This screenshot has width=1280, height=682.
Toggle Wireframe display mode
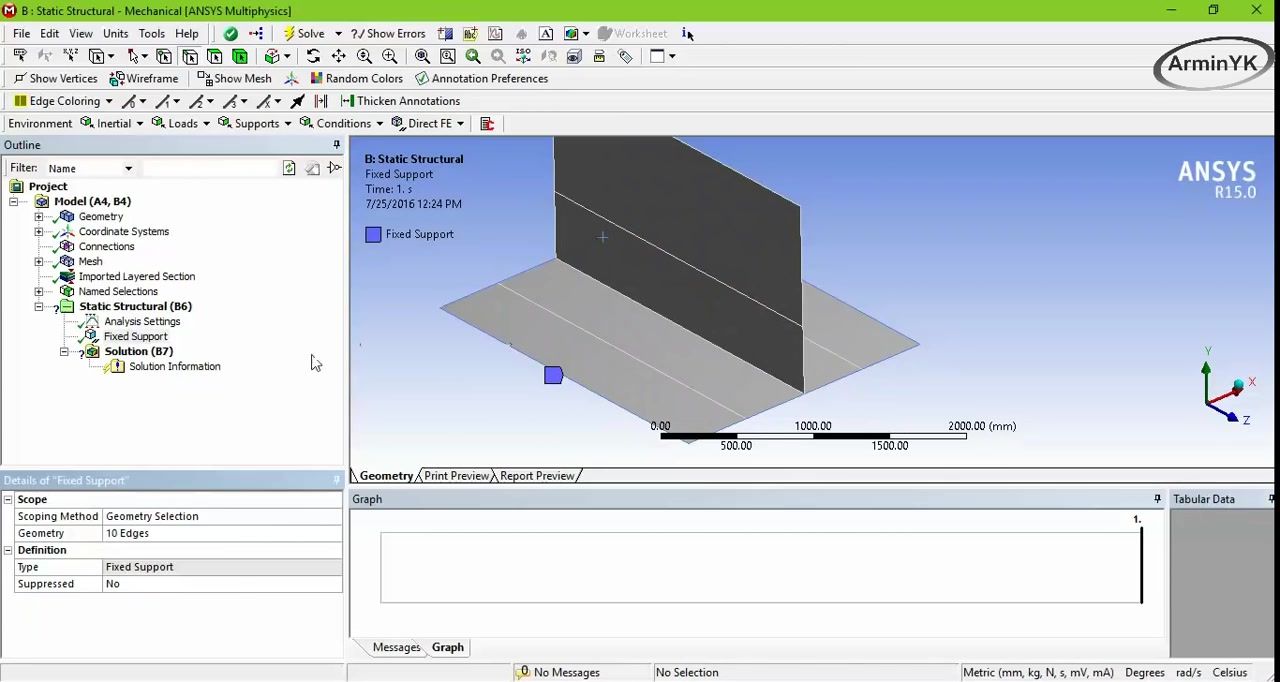144,78
